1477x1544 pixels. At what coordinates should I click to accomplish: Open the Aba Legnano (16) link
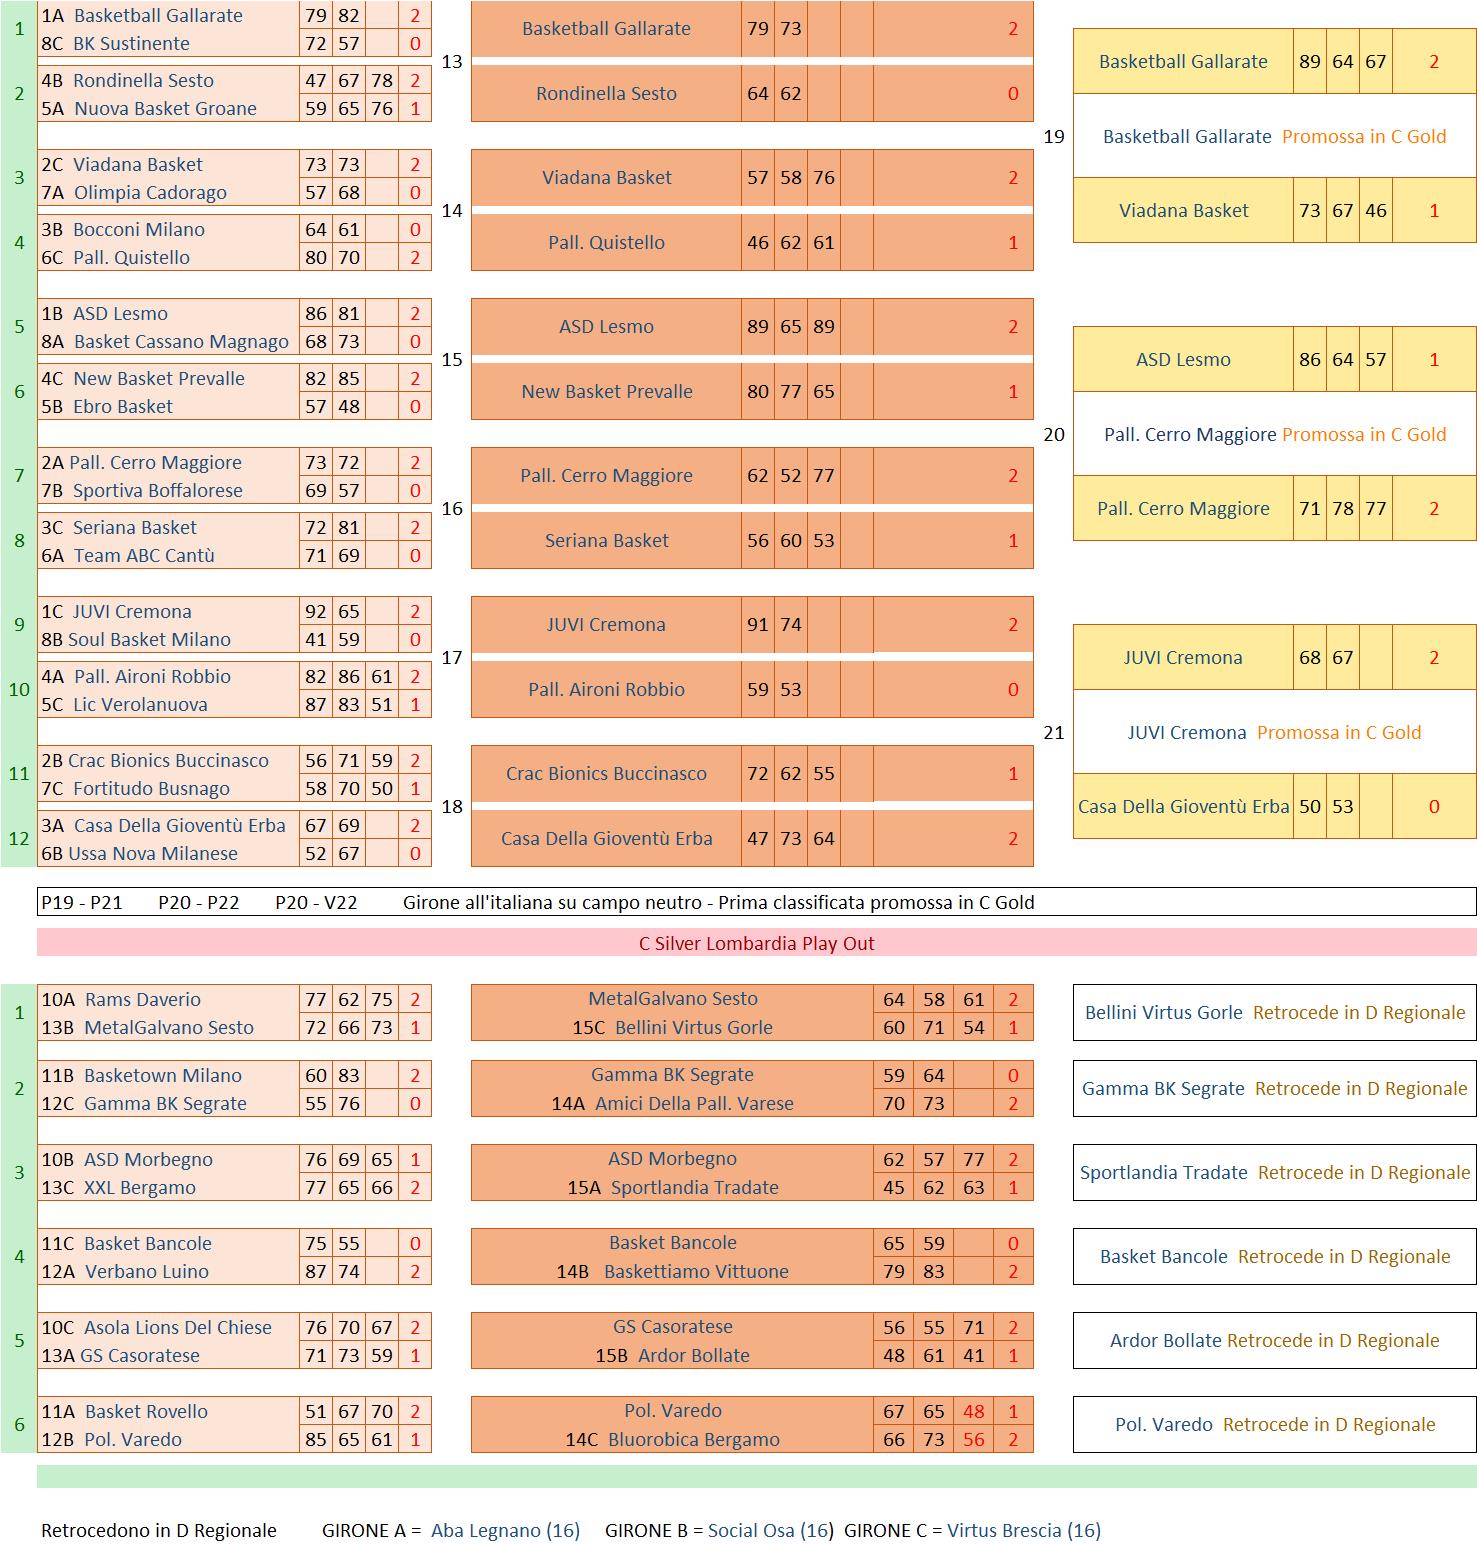pos(505,1530)
